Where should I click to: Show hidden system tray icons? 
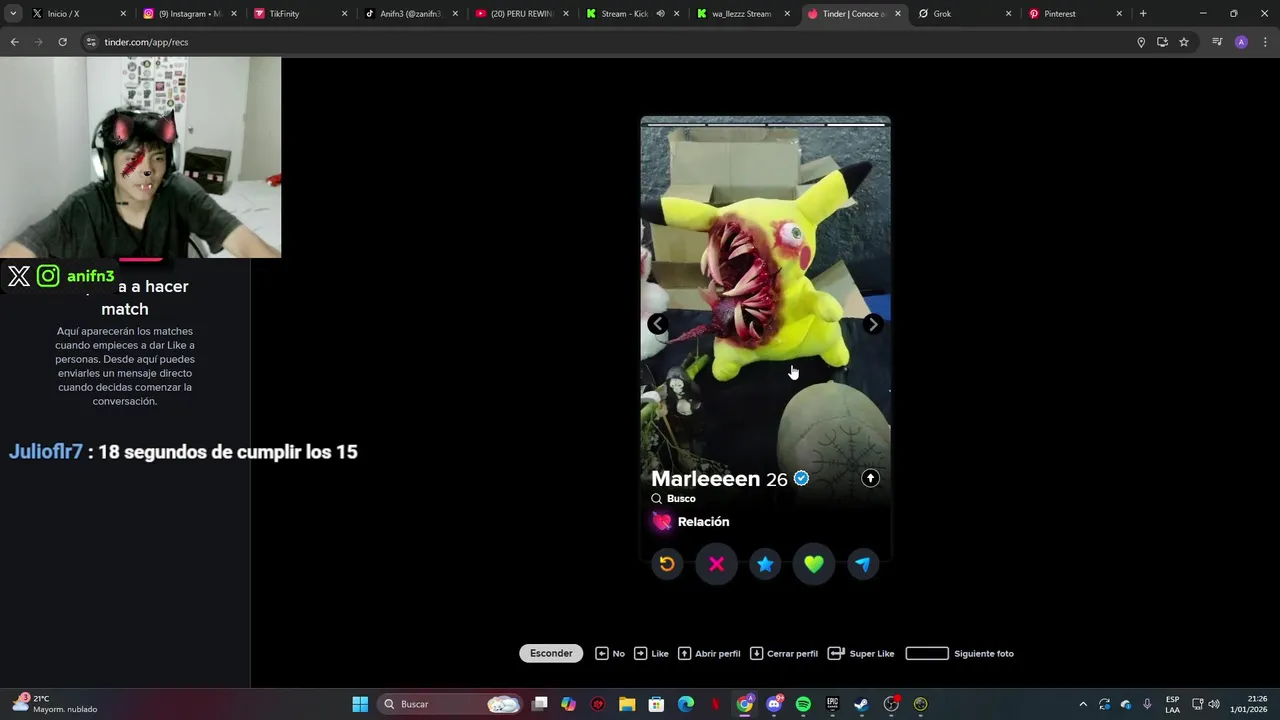tap(1082, 704)
